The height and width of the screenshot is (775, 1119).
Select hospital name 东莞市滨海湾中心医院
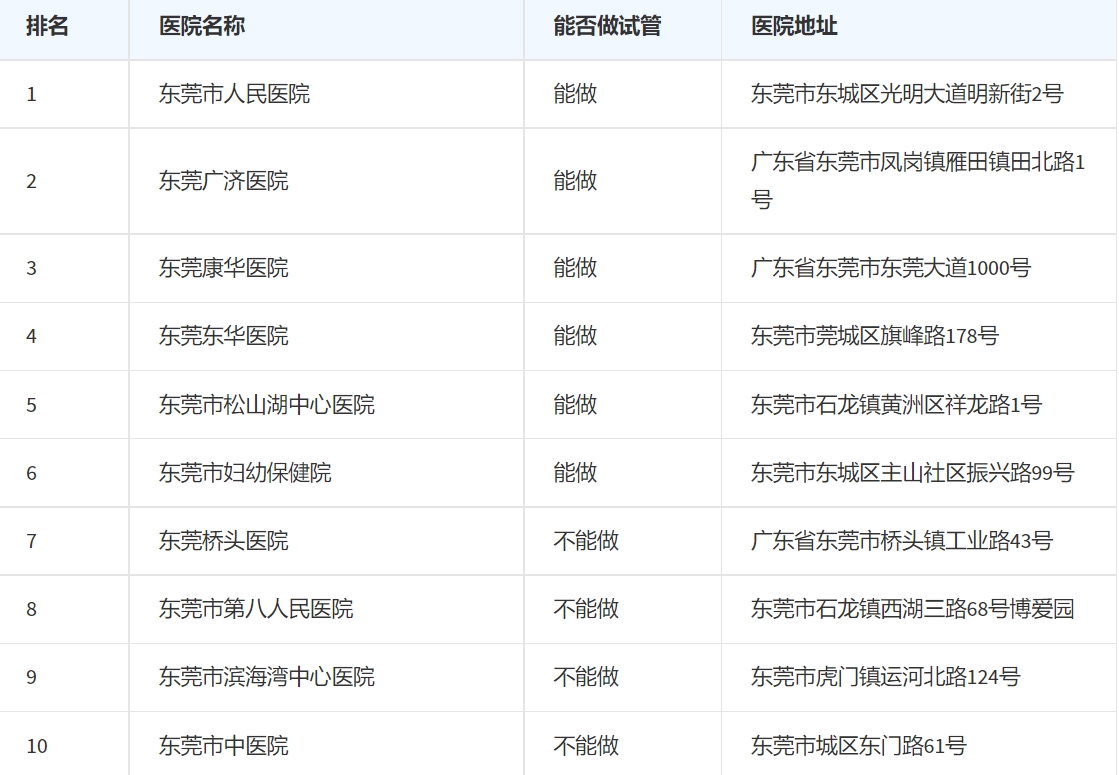point(267,677)
